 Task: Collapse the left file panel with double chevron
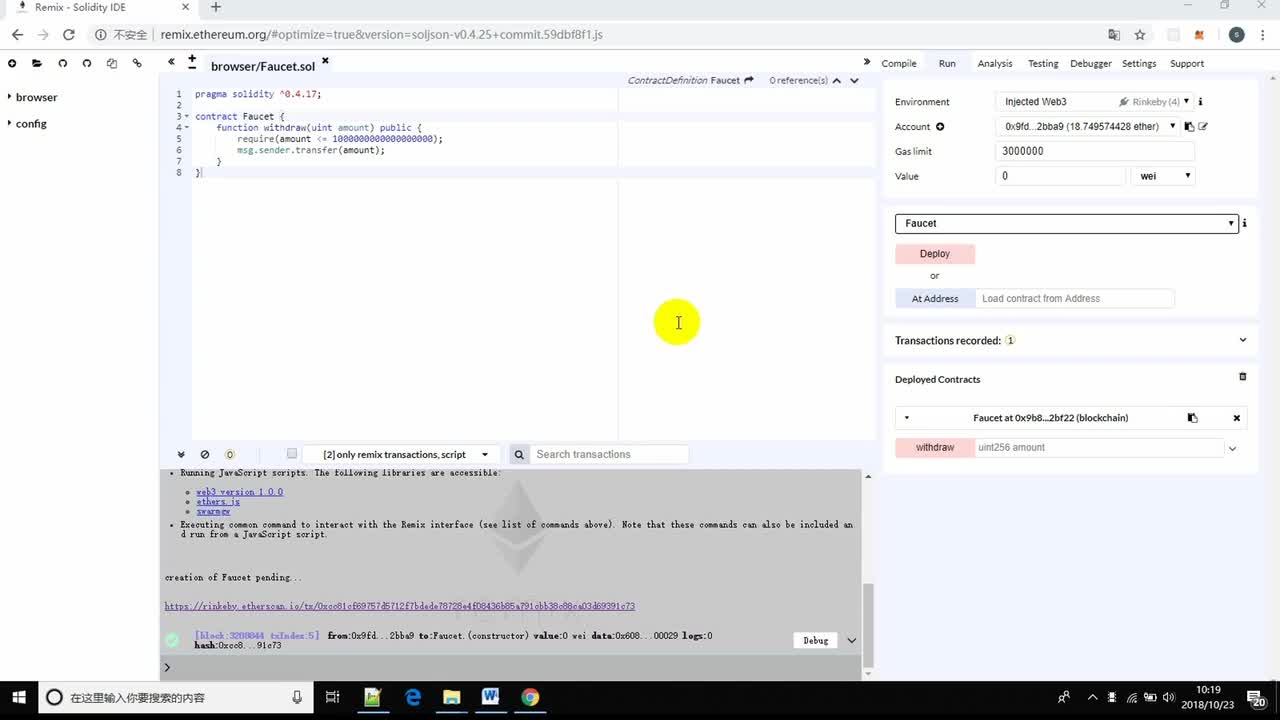click(x=171, y=62)
